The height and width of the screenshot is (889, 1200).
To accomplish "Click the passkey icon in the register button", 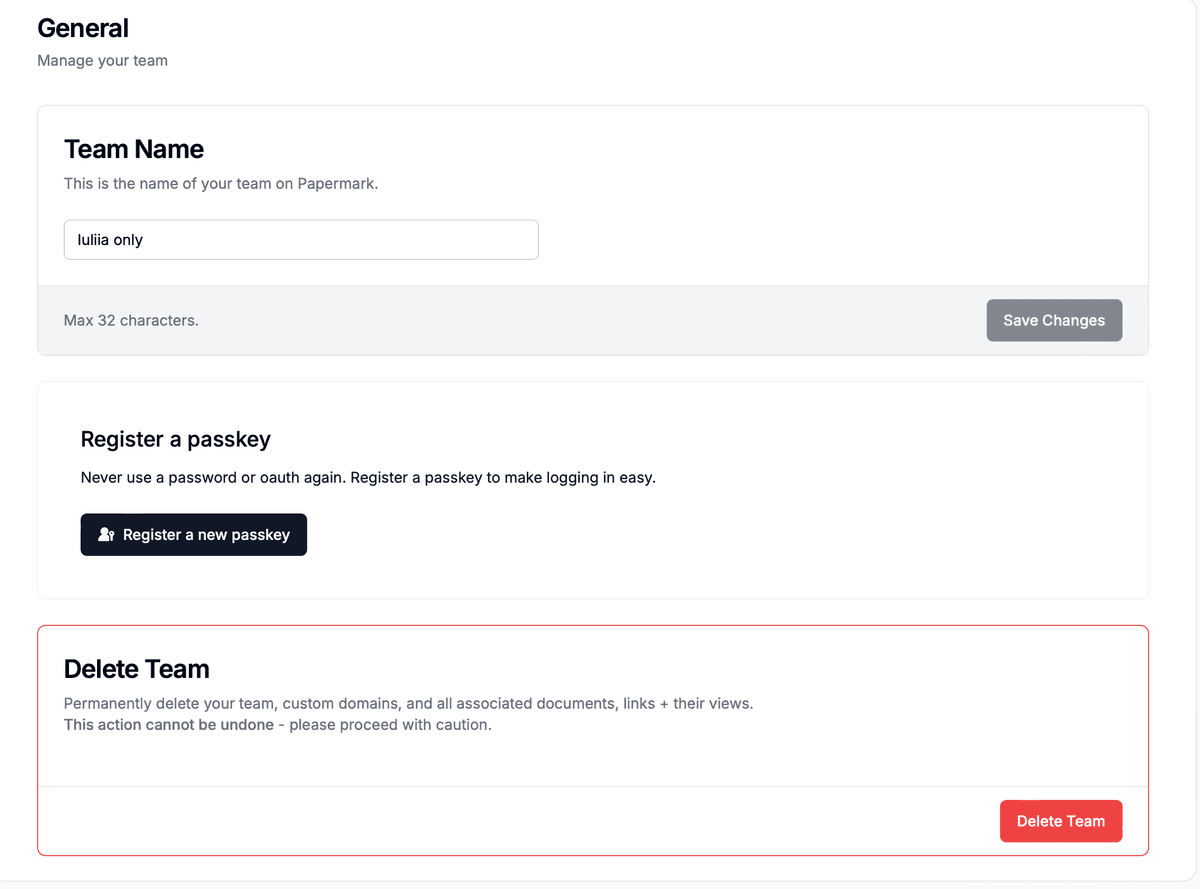I will click(106, 535).
